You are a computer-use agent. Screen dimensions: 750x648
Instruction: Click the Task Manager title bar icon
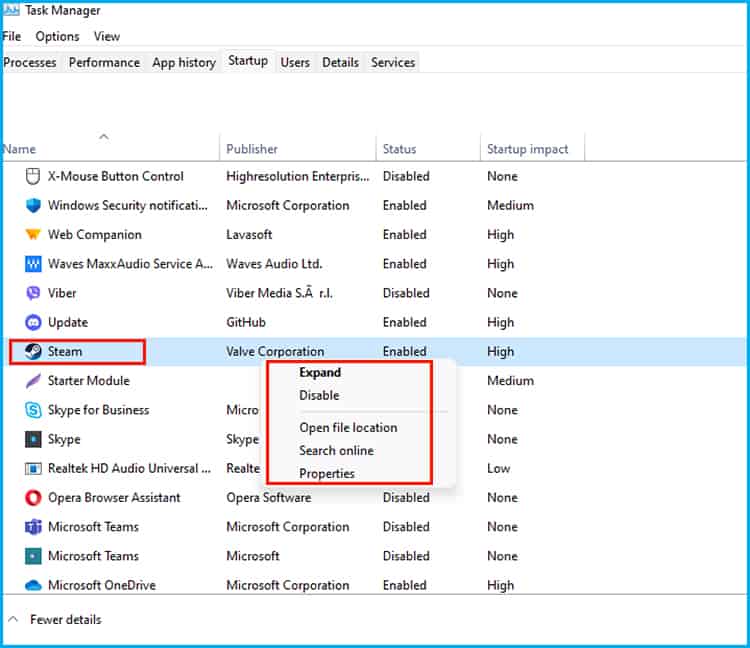[x=11, y=10]
